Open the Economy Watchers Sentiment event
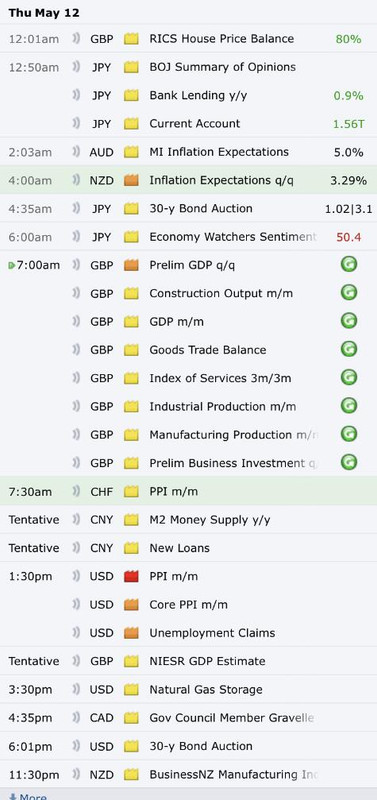This screenshot has height=800, width=377. (233, 237)
